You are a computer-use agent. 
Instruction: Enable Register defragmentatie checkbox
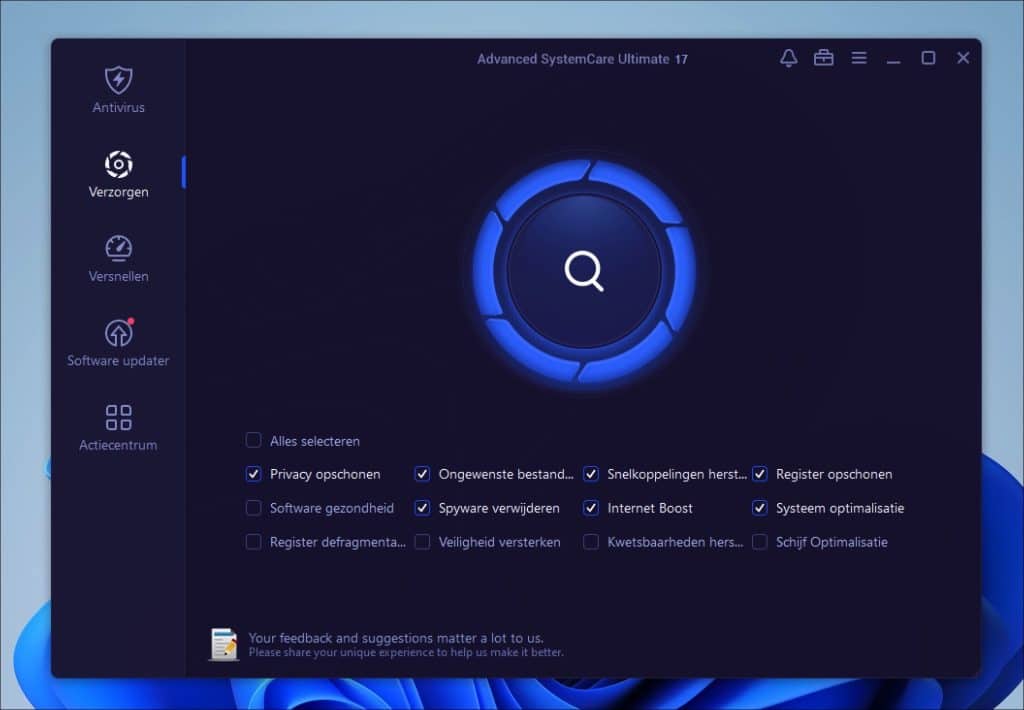point(253,542)
